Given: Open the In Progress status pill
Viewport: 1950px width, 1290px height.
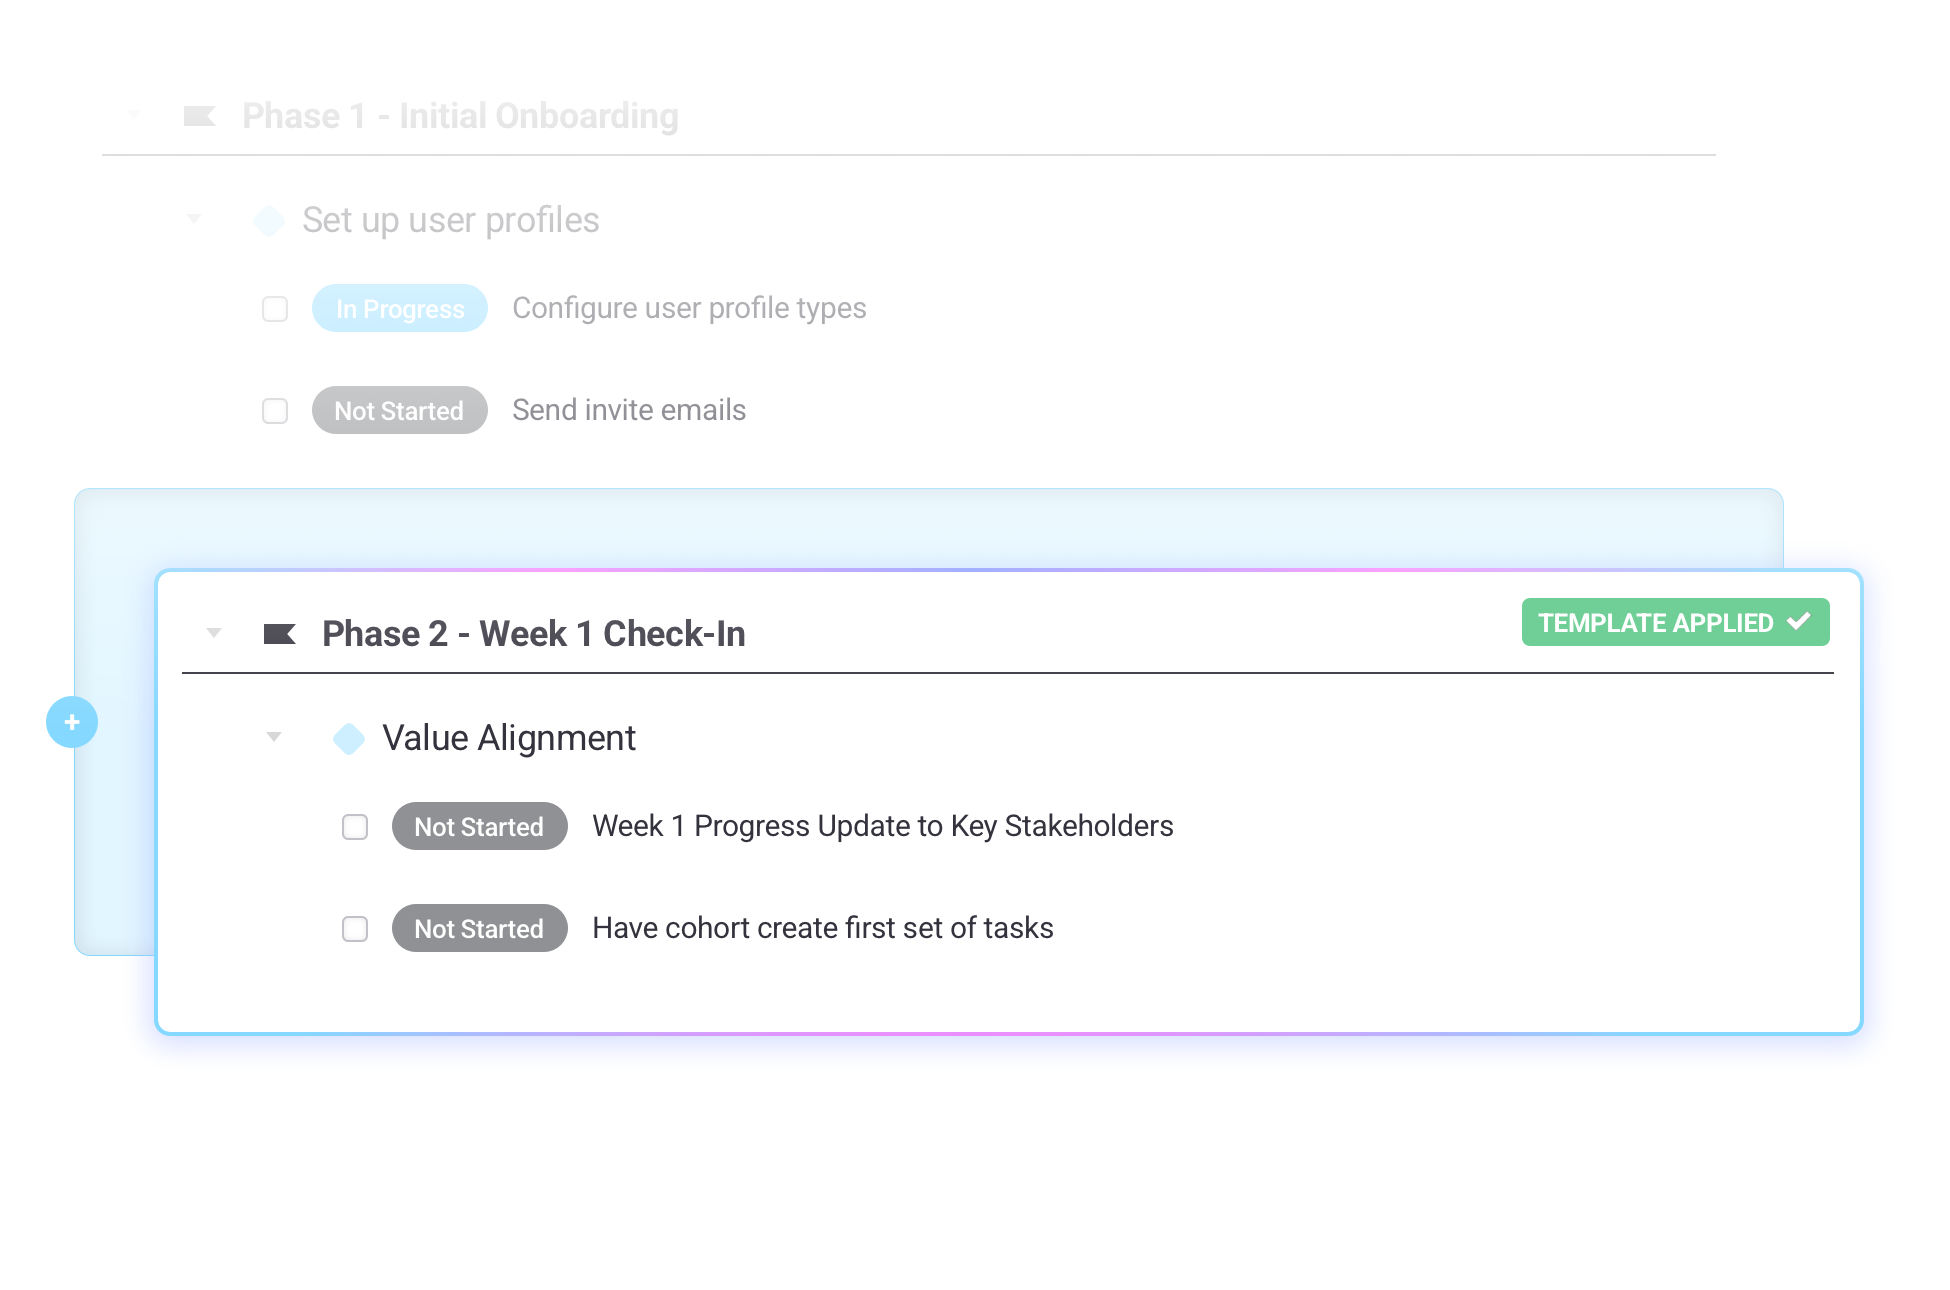Looking at the screenshot, I should click(400, 308).
